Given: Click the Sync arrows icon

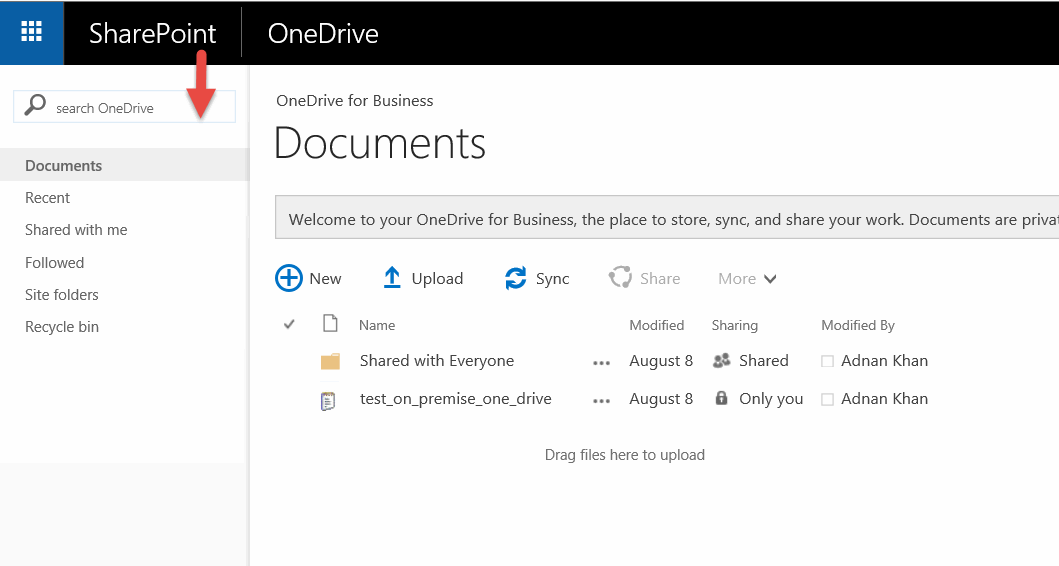Looking at the screenshot, I should (515, 278).
